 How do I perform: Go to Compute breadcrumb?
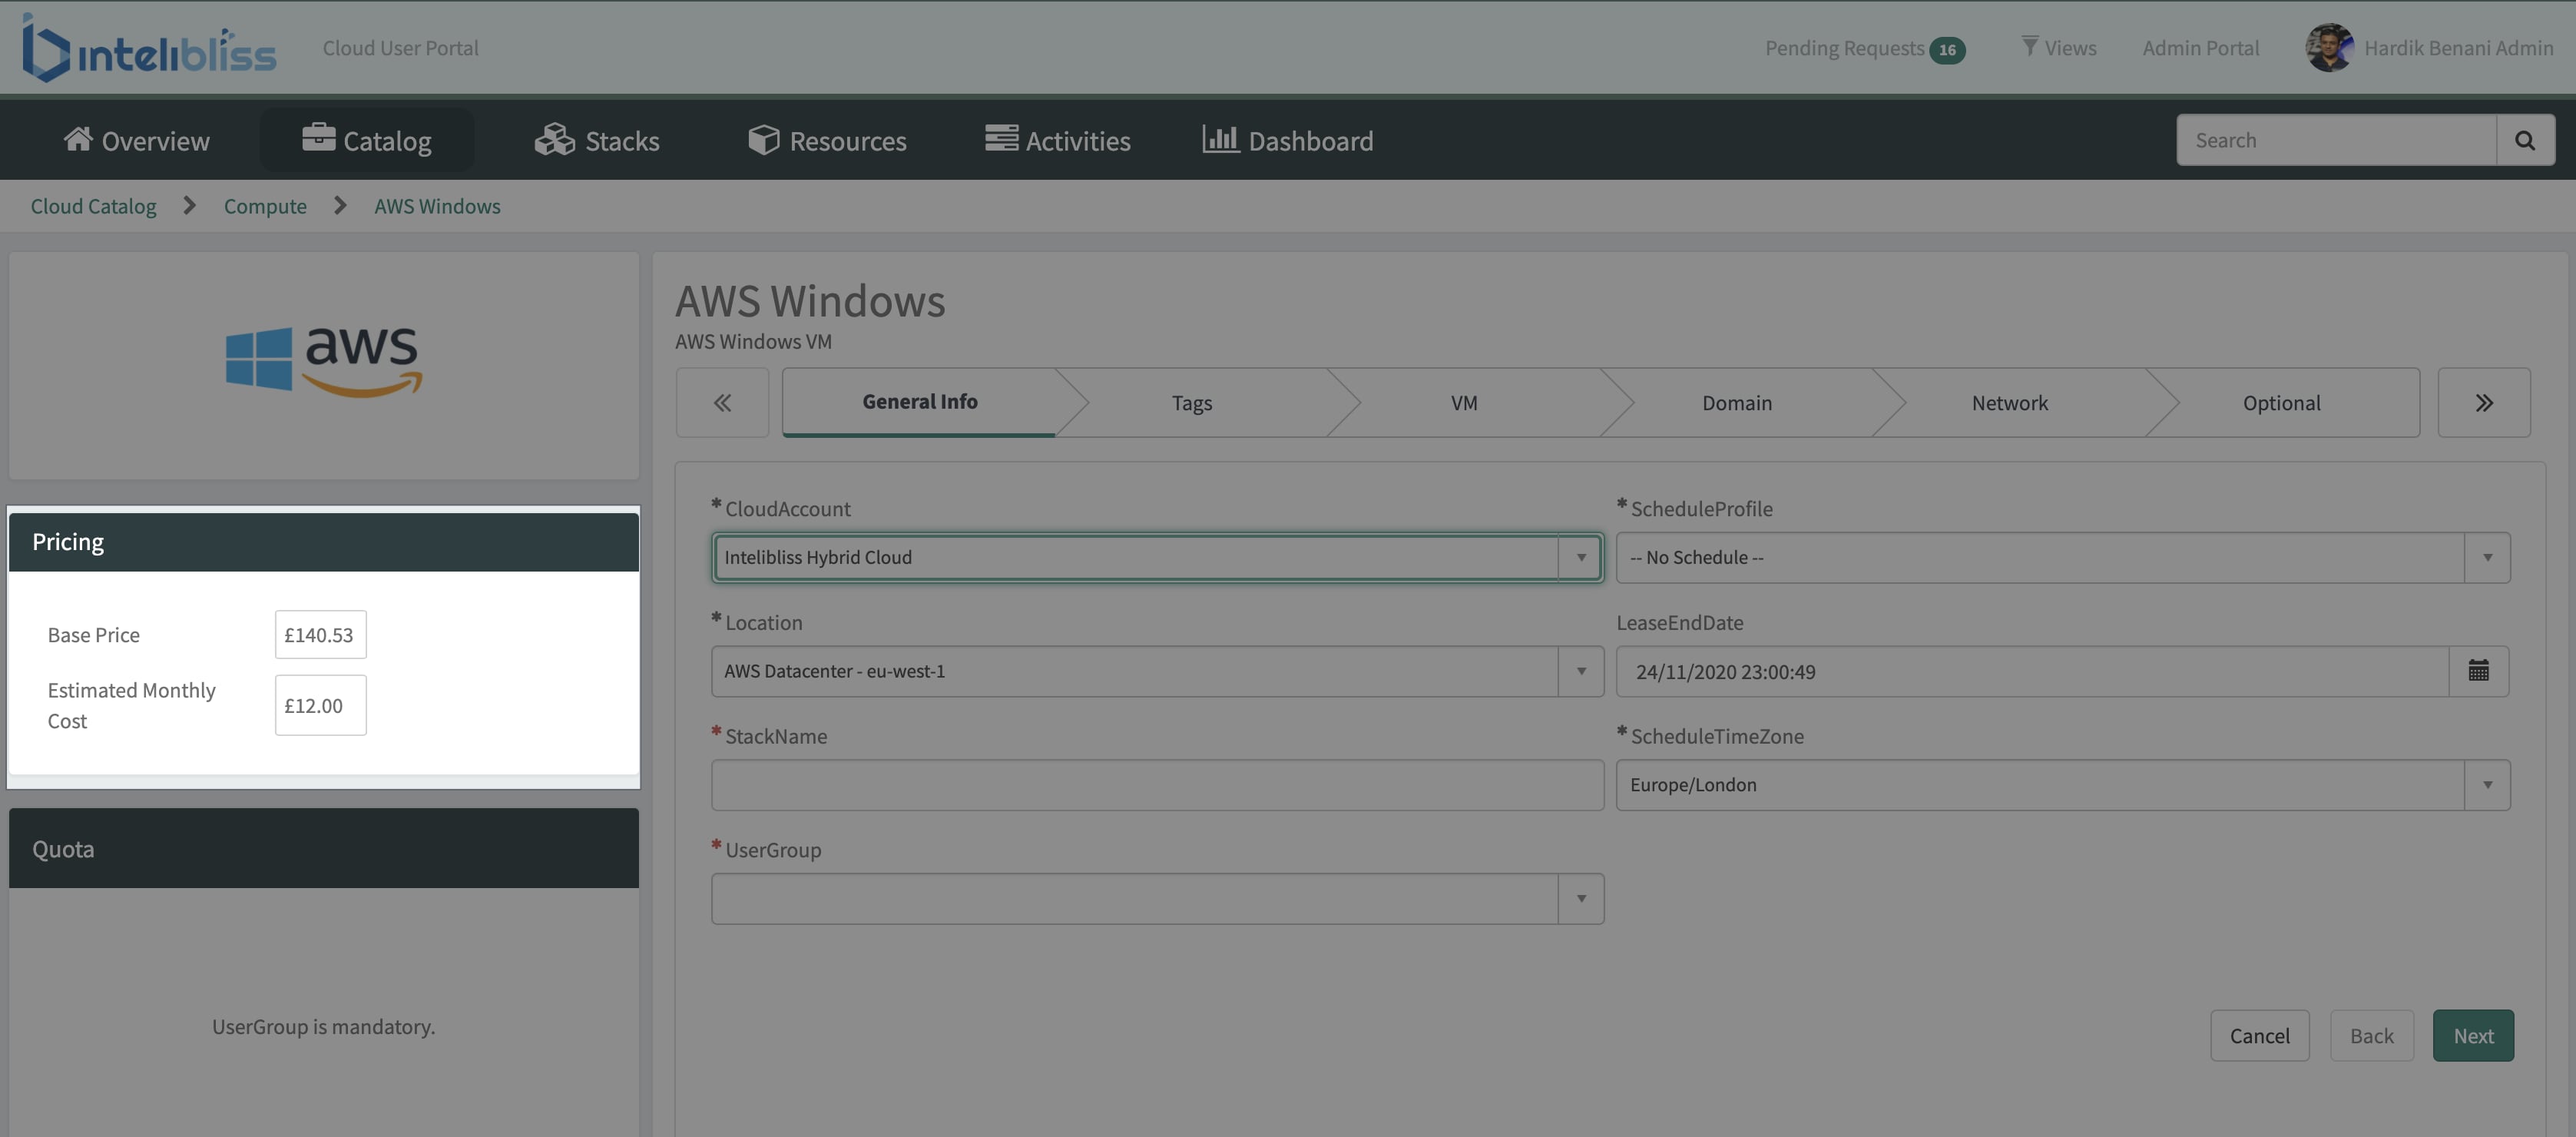click(x=265, y=206)
